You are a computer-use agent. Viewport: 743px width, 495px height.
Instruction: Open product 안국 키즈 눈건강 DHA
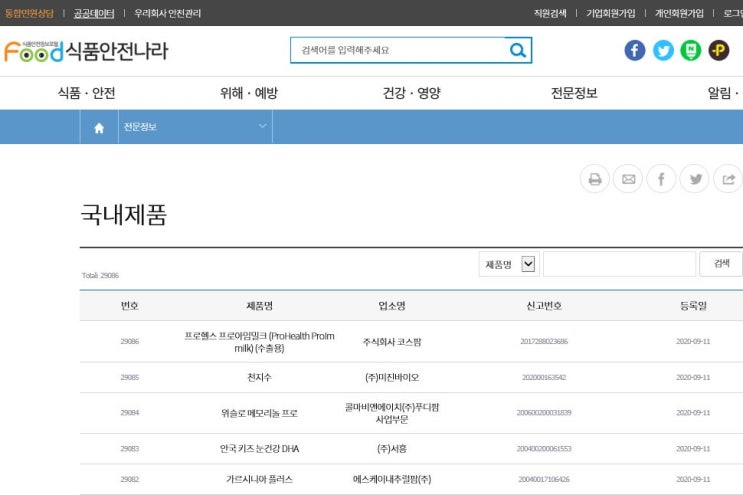(x=259, y=449)
